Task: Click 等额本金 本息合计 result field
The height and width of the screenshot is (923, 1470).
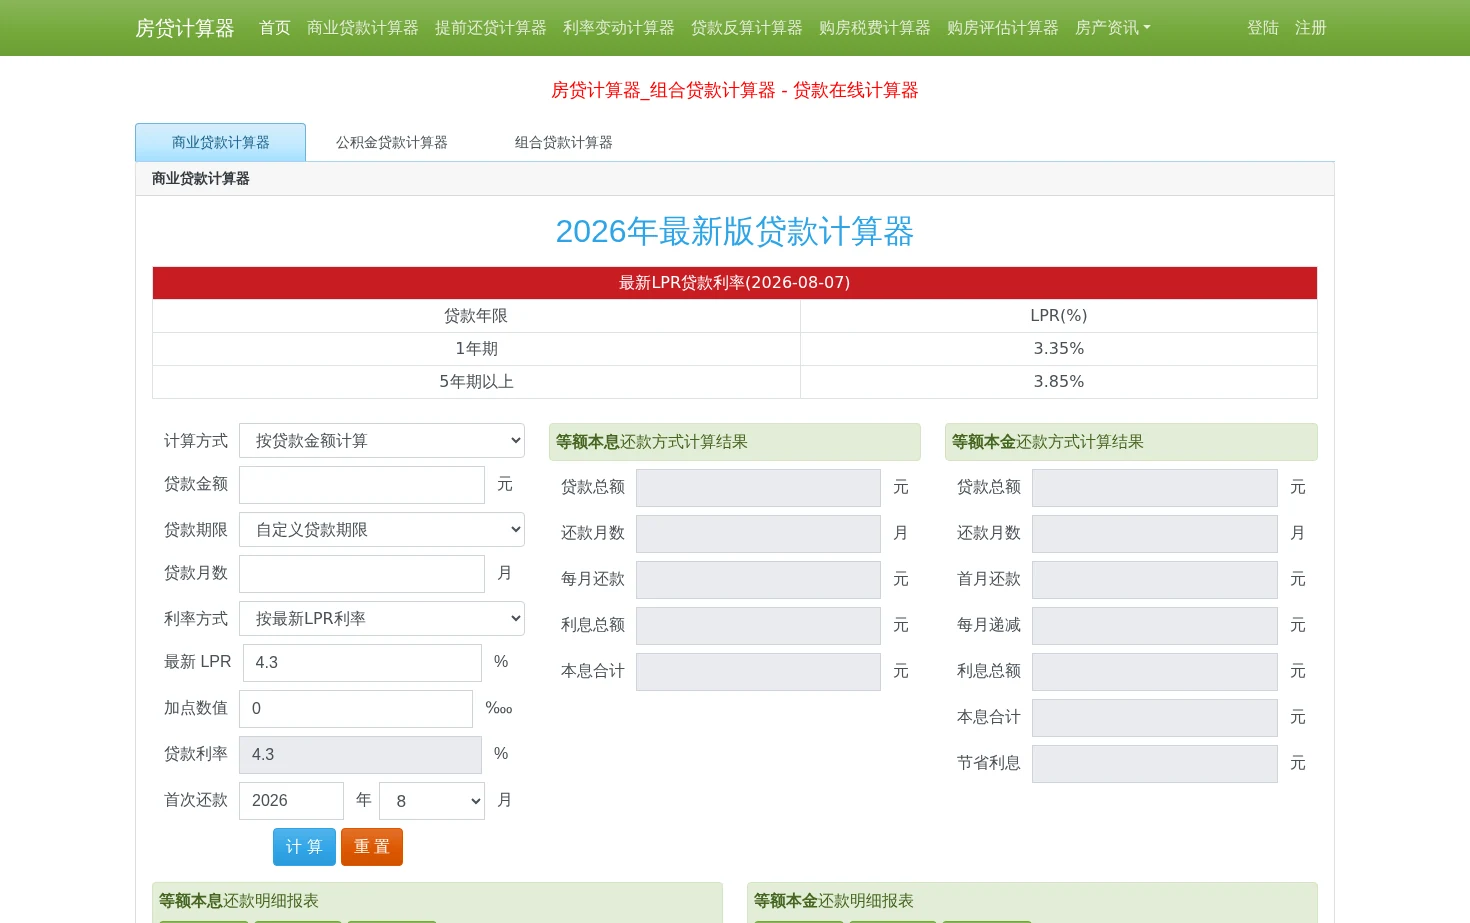Action: click(1155, 718)
